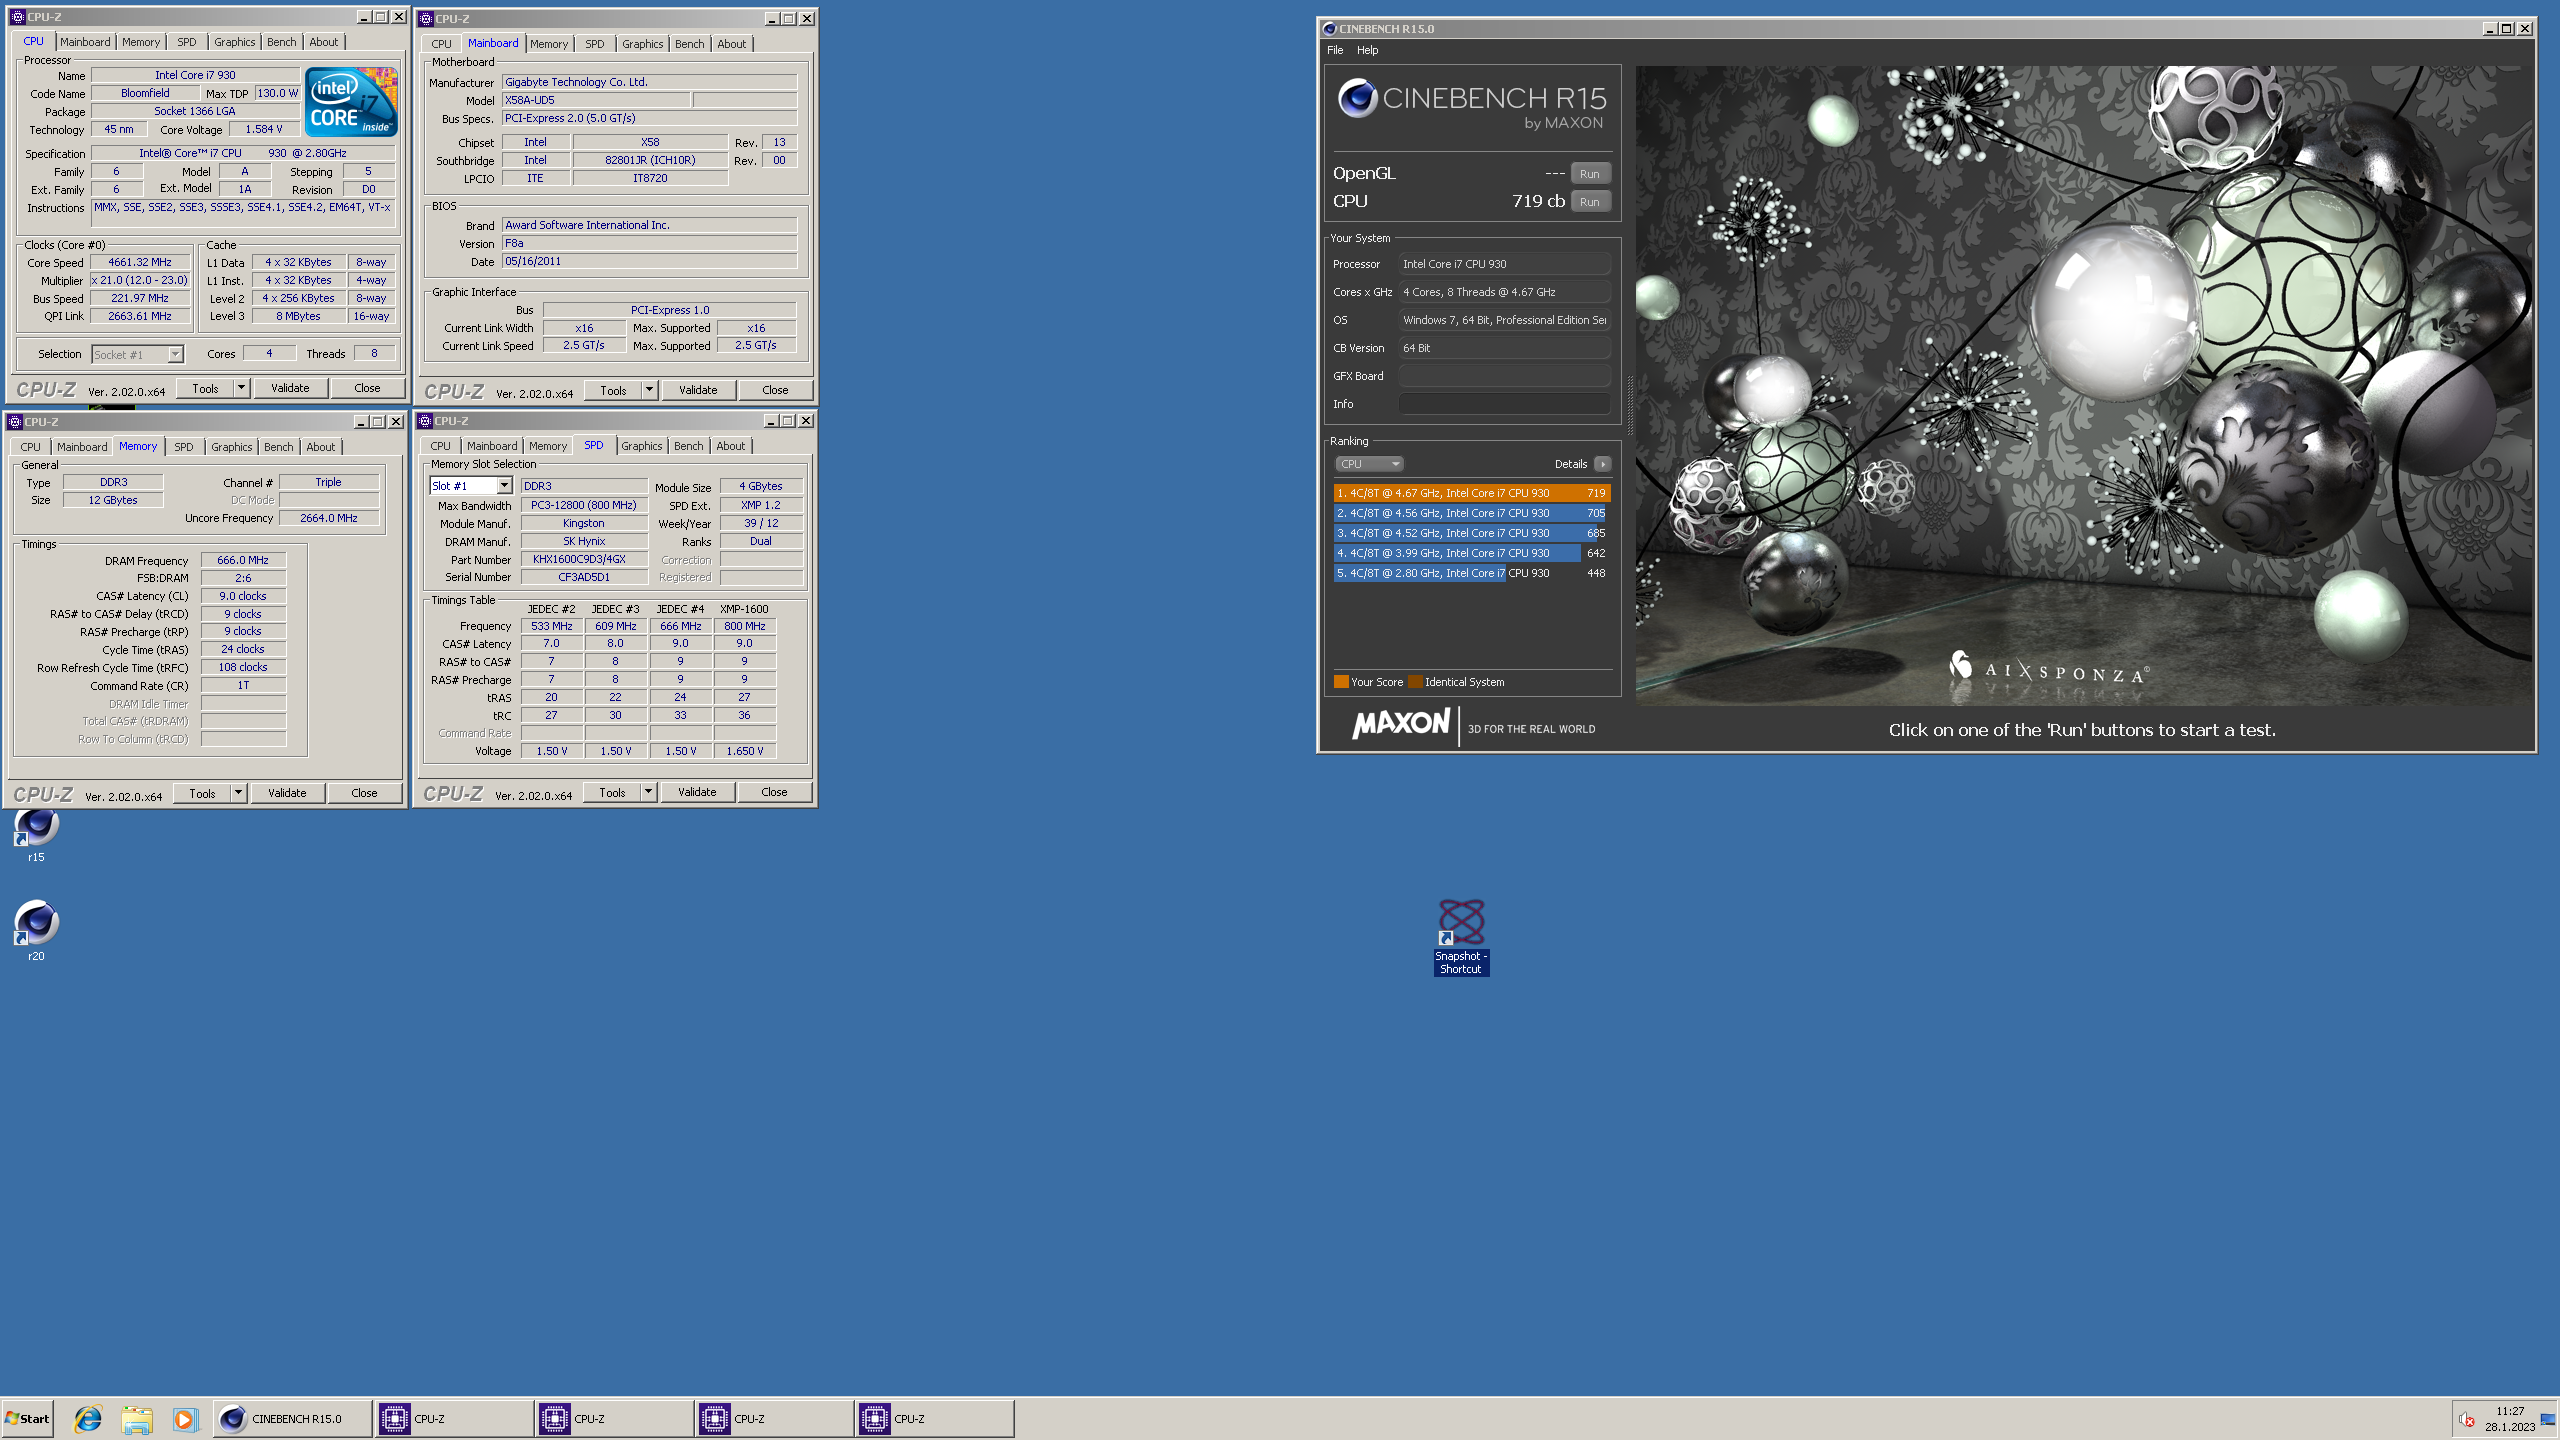Select ranking entry 4C/8T @ 4.52 GHz
Viewport: 2560px width, 1440px height.
click(x=1471, y=533)
